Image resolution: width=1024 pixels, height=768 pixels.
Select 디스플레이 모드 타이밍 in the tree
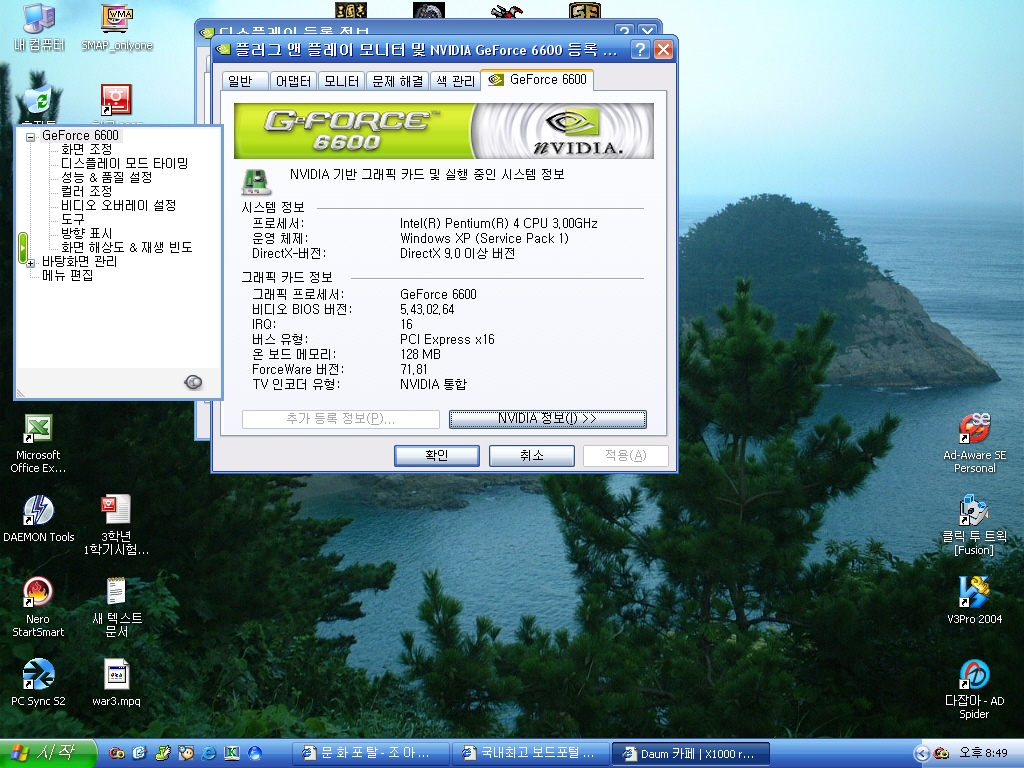pyautogui.click(x=125, y=163)
